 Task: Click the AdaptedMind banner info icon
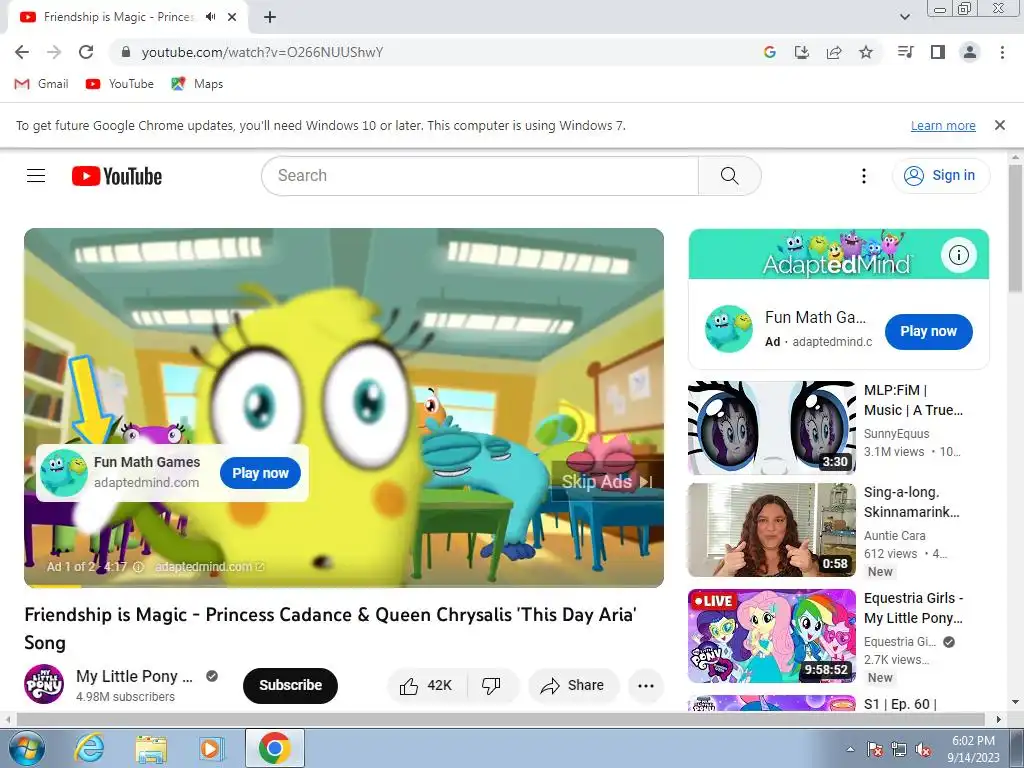click(x=959, y=255)
